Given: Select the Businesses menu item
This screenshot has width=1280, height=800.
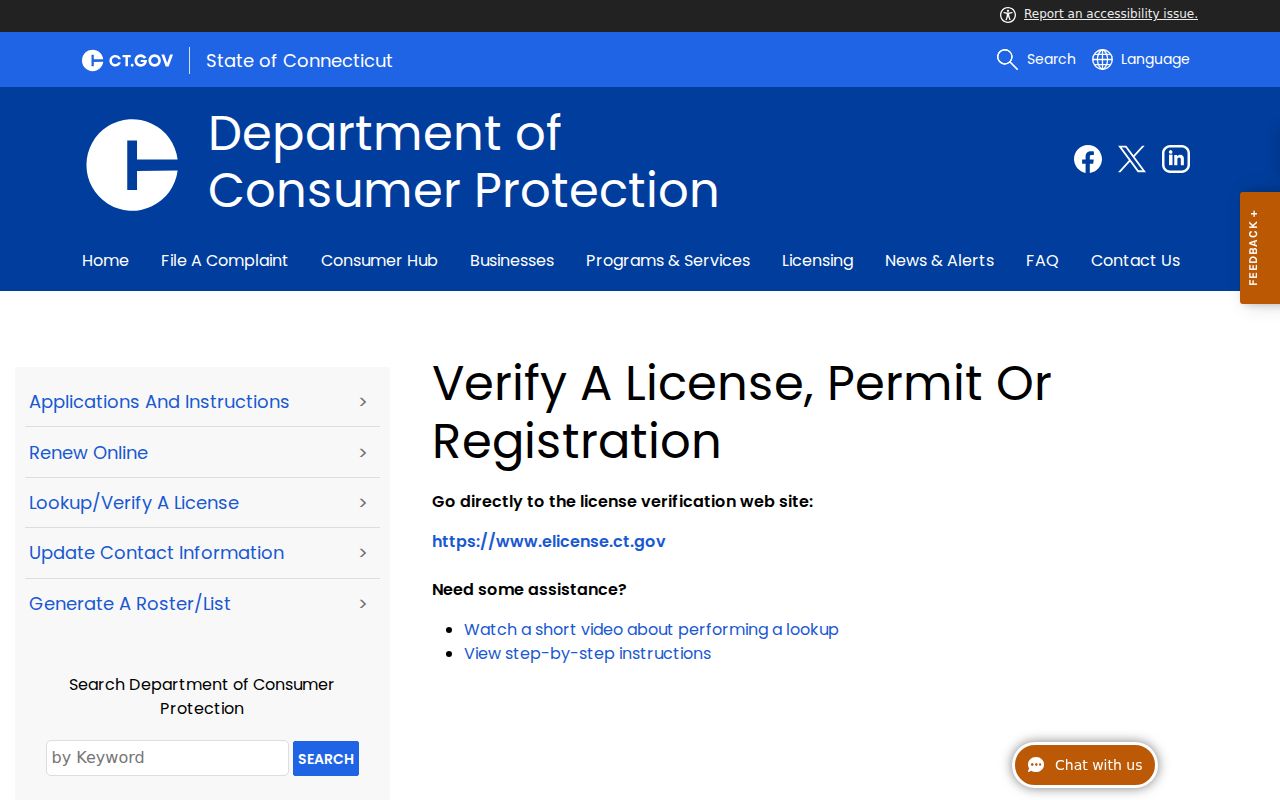Looking at the screenshot, I should click(x=512, y=260).
